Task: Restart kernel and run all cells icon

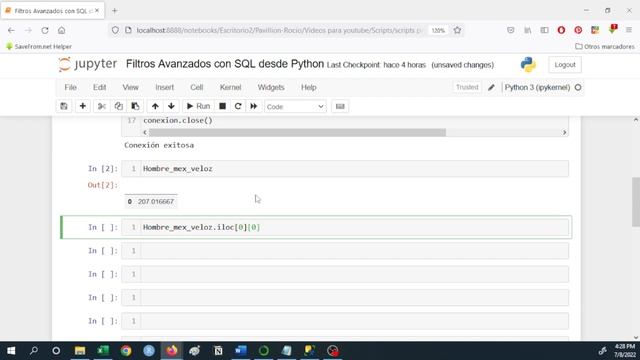Action: point(253,107)
